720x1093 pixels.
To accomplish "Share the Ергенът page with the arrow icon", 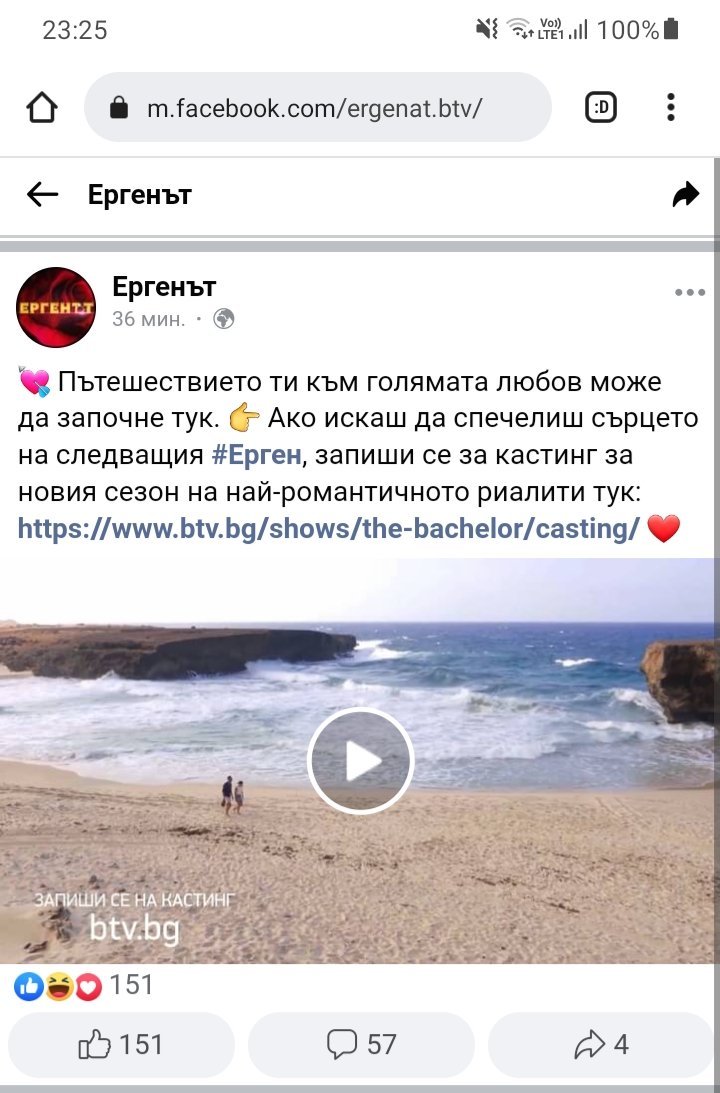I will (685, 194).
